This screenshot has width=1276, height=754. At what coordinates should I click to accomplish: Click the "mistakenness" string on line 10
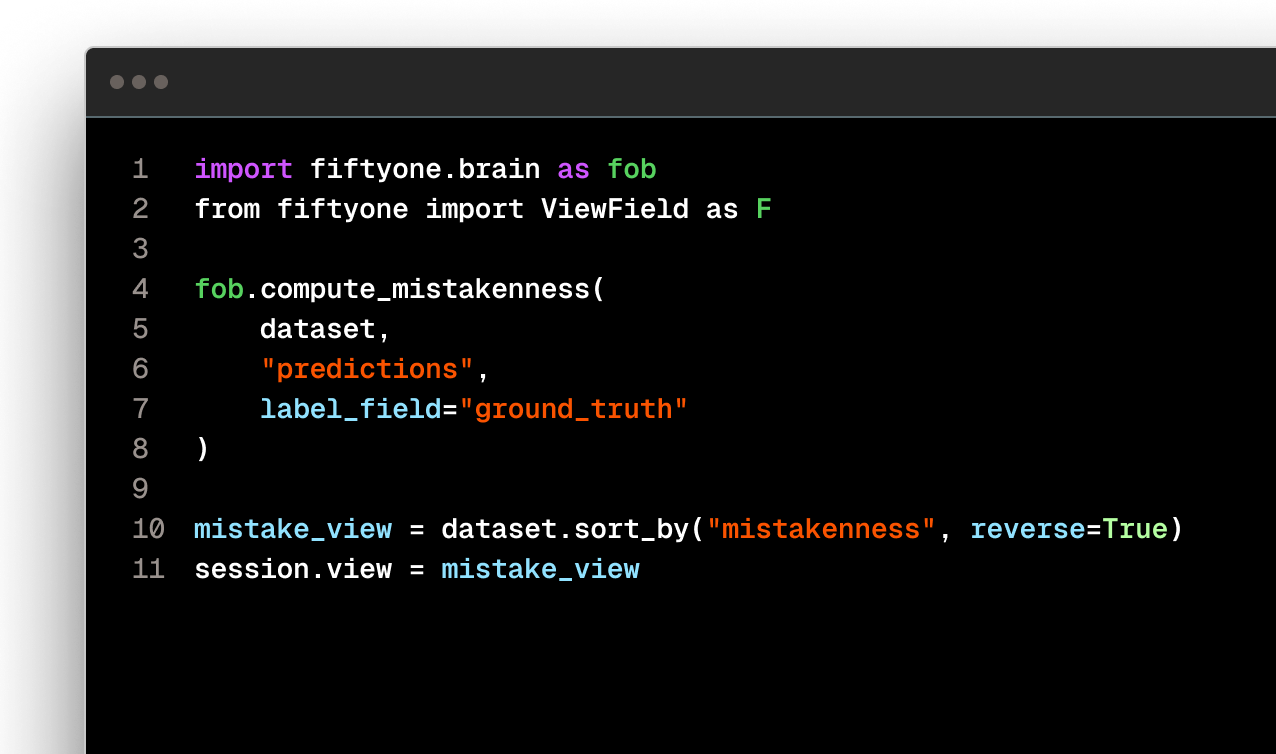(x=821, y=530)
